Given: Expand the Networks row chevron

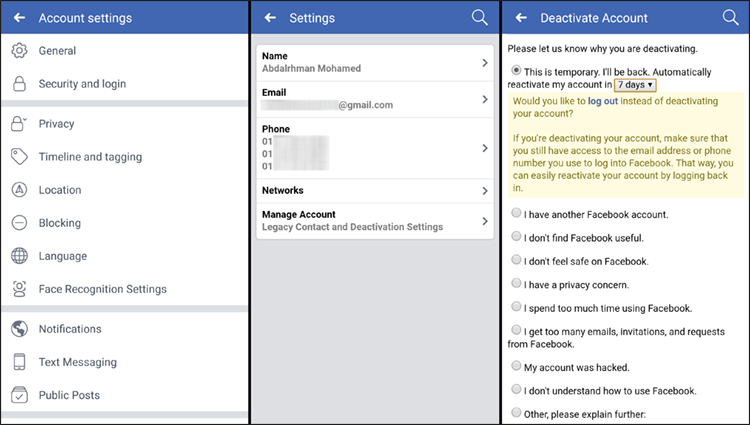Looking at the screenshot, I should pos(485,191).
